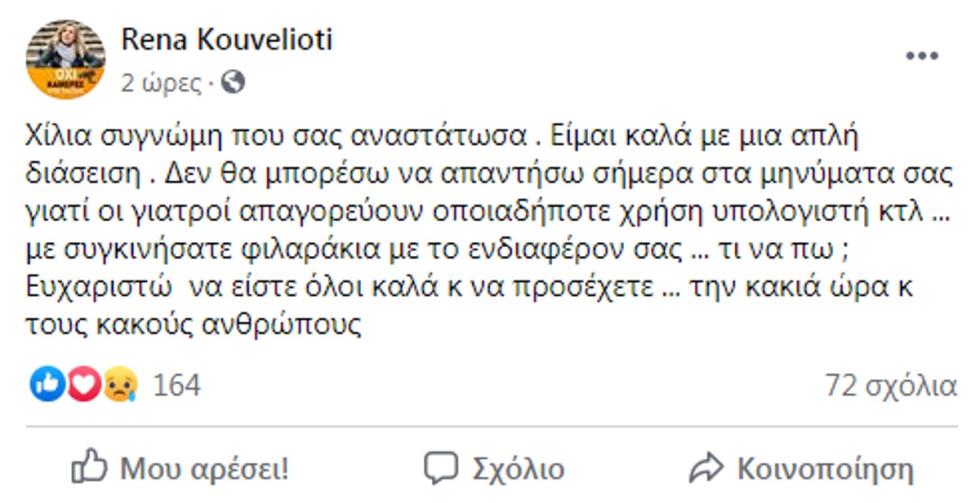Click the speech bubble icon beside Σχόλιο
The height and width of the screenshot is (503, 980).
tap(441, 467)
